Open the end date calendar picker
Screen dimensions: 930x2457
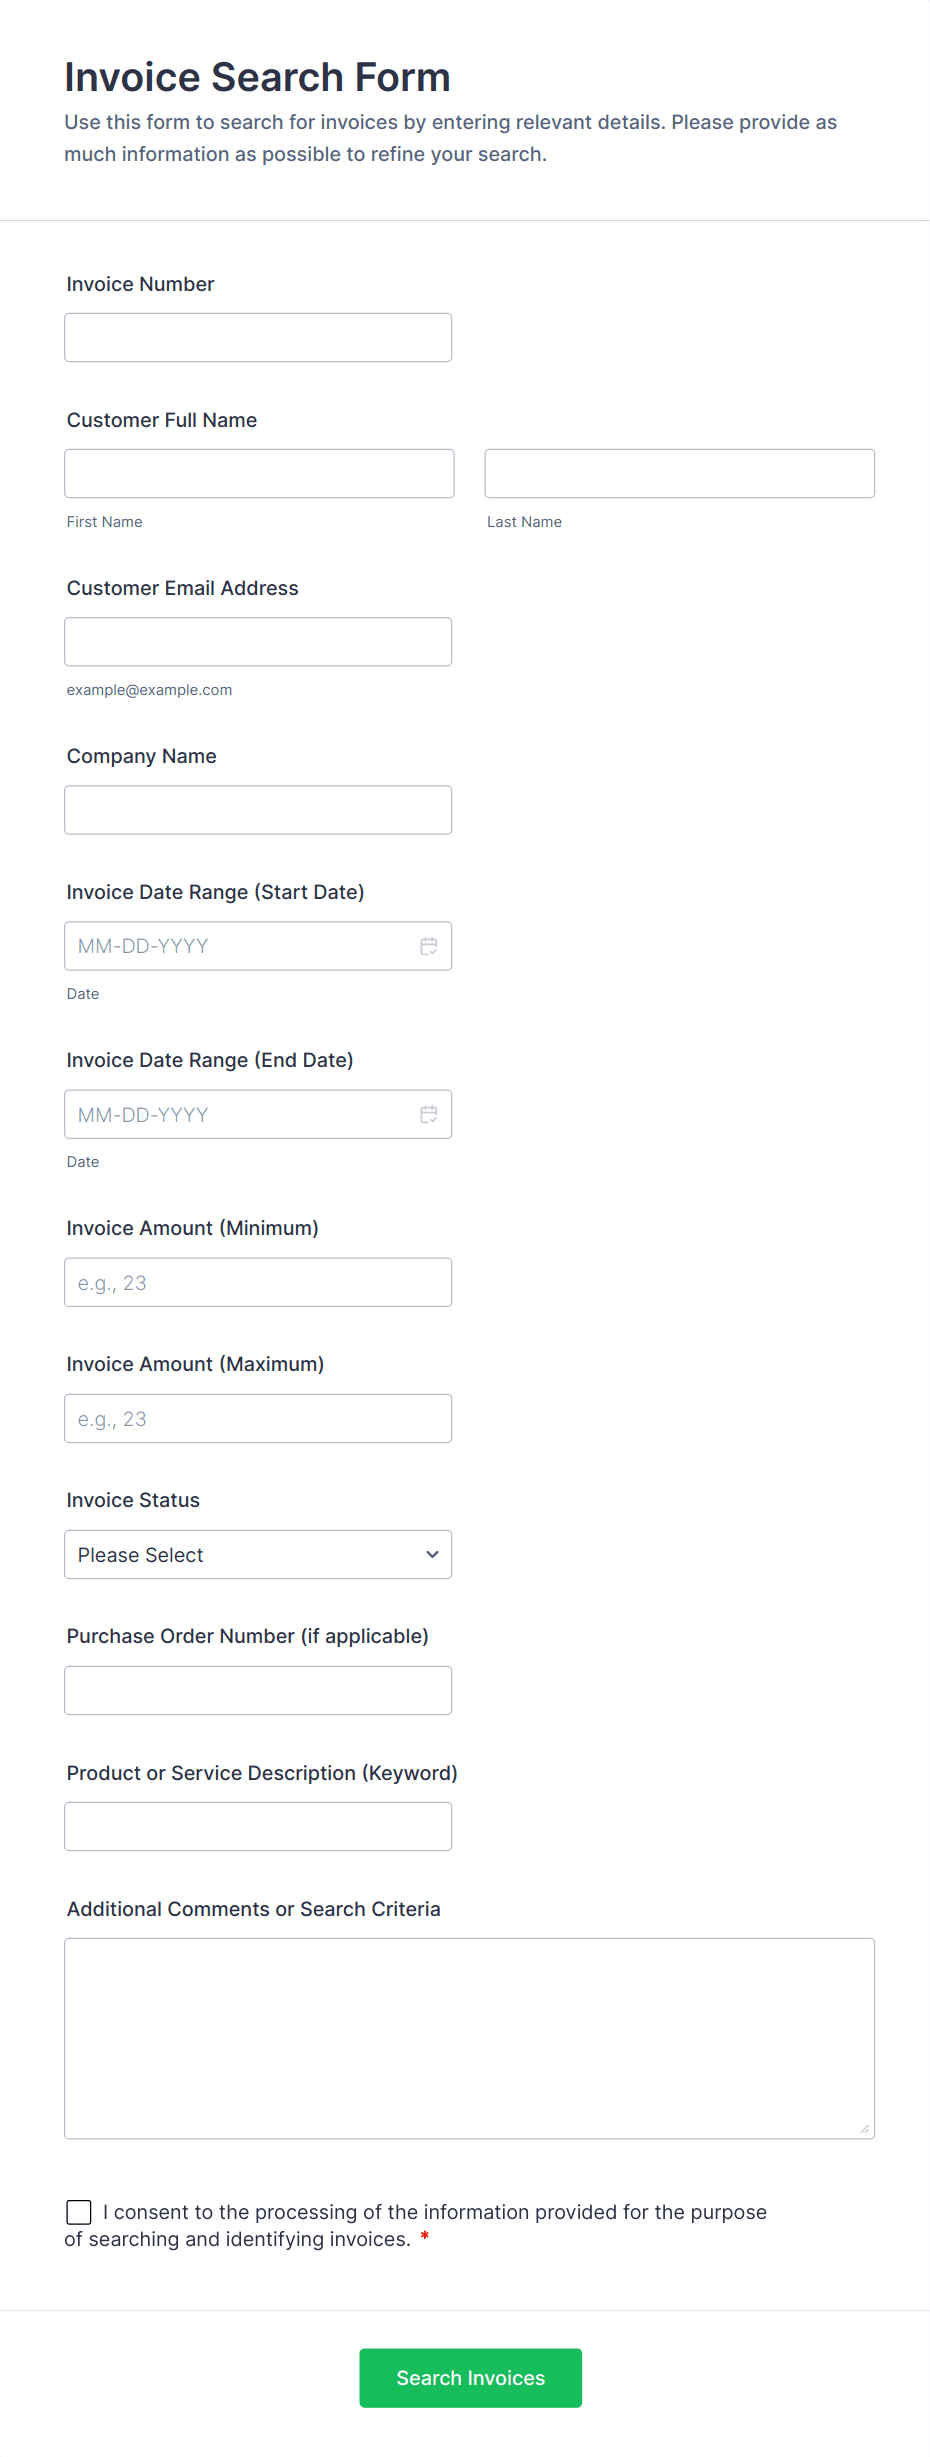(429, 1113)
